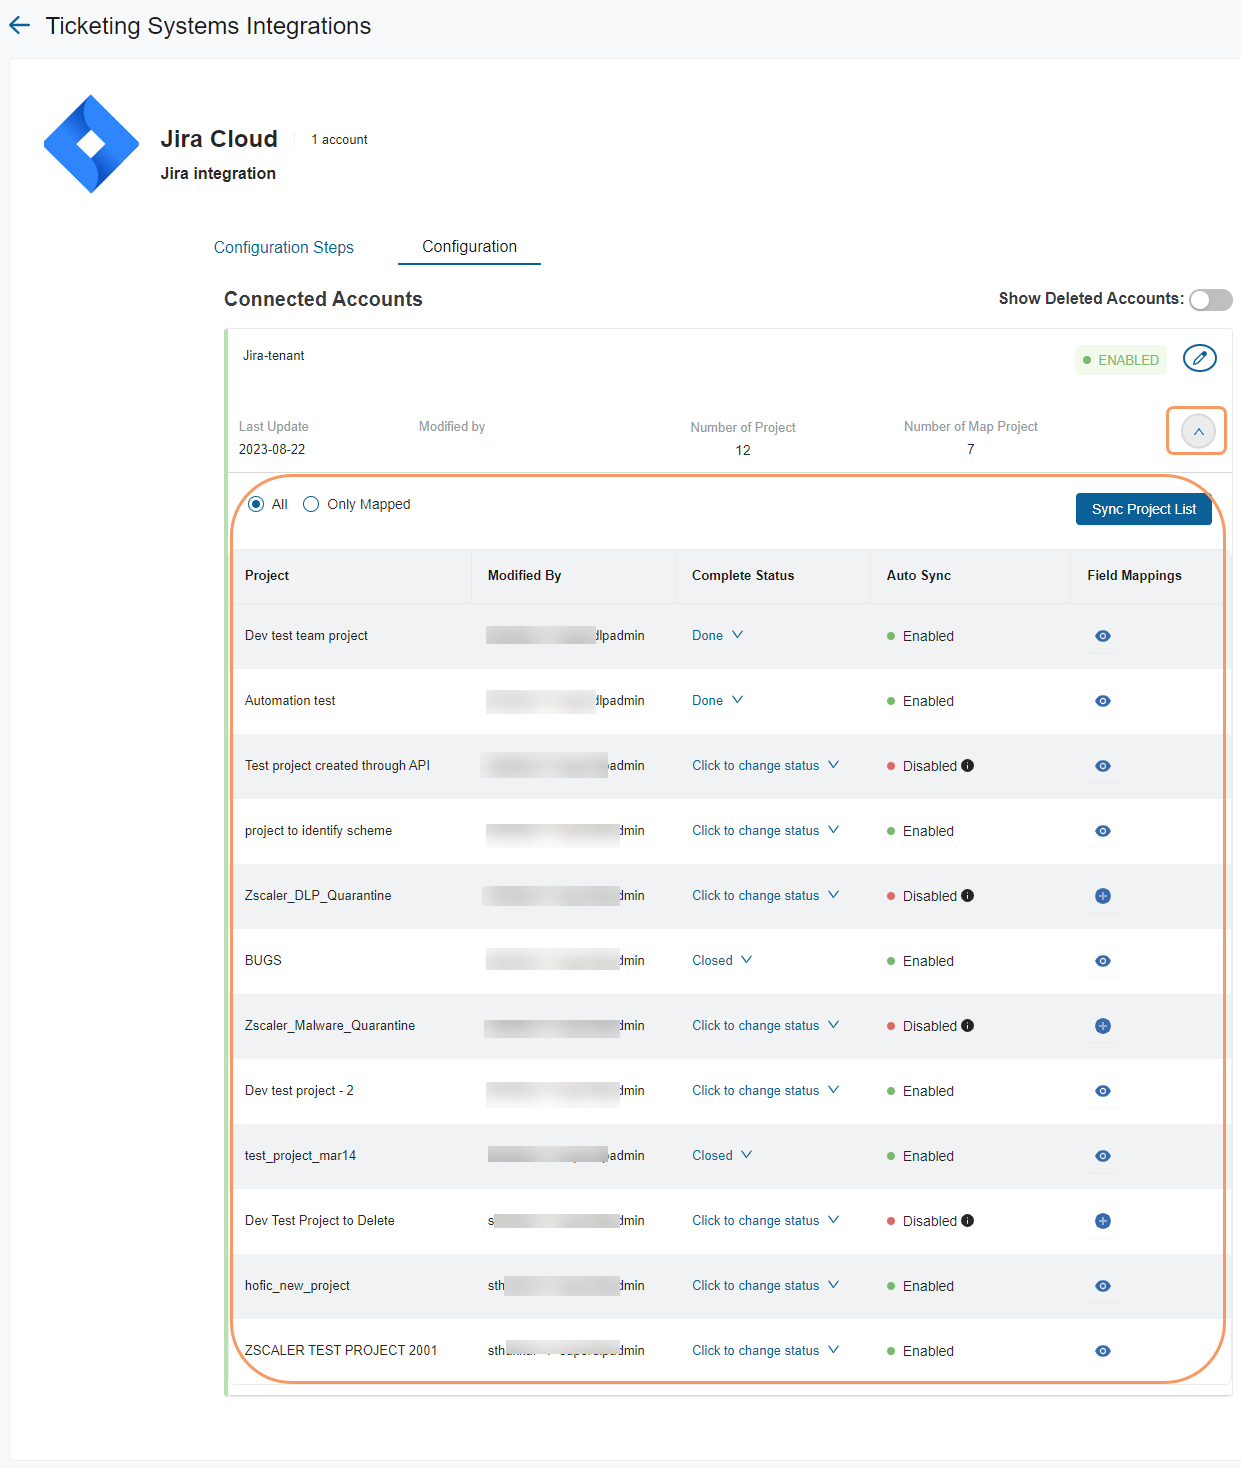Click info icon next to Disabled for Test project created through API
Viewport: 1241px width, 1468px height.
tap(967, 766)
